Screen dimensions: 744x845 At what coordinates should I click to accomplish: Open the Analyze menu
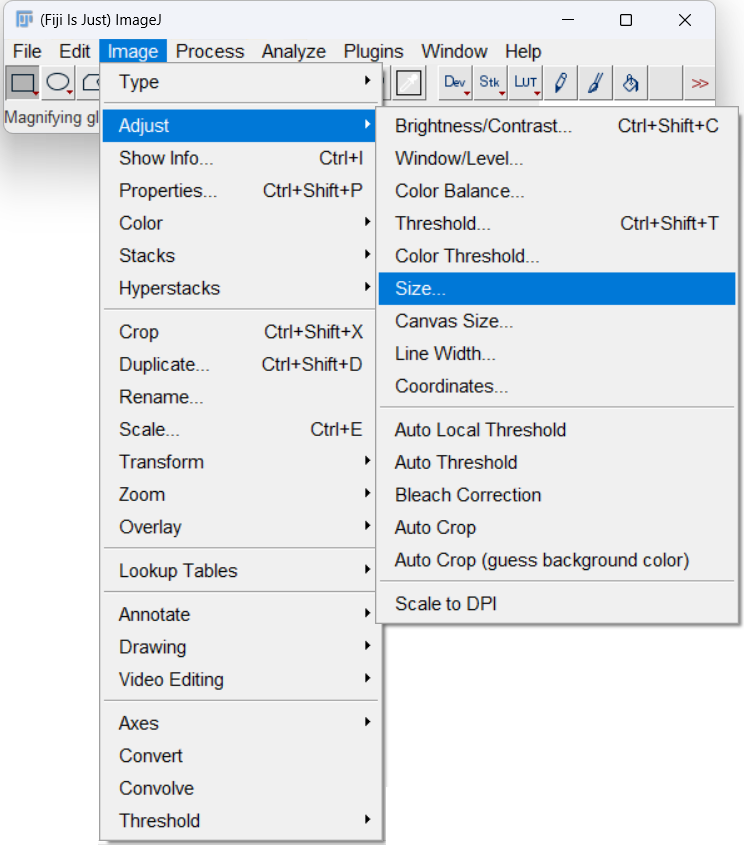pyautogui.click(x=294, y=51)
